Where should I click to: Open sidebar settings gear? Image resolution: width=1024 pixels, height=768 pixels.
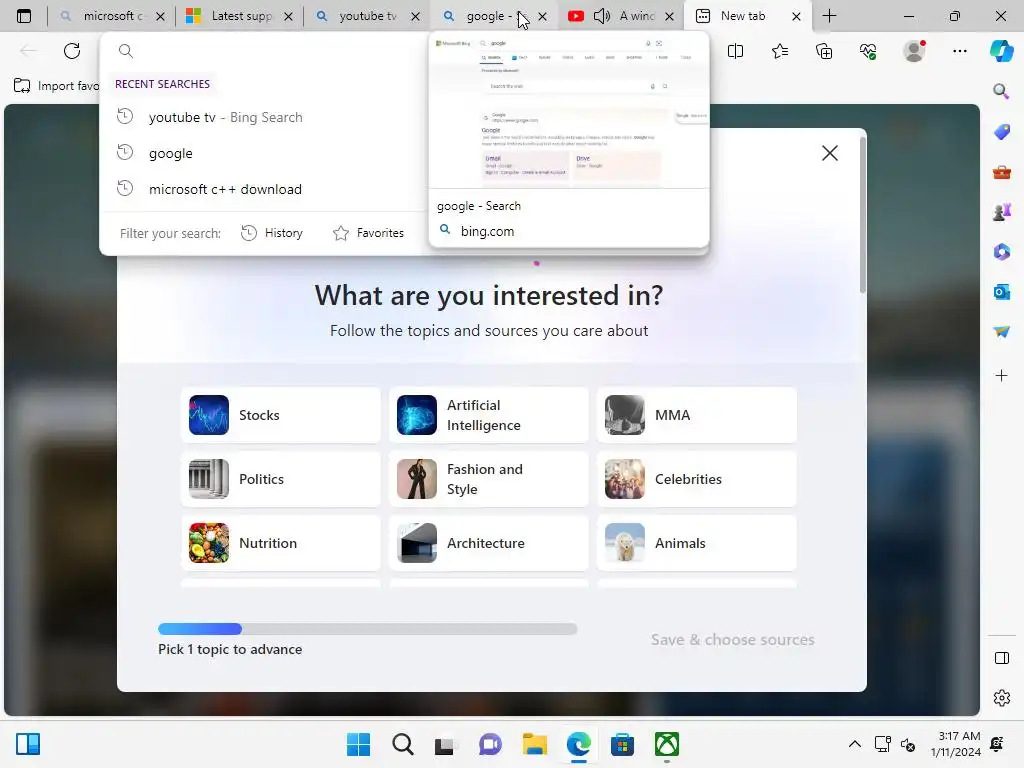(1001, 698)
